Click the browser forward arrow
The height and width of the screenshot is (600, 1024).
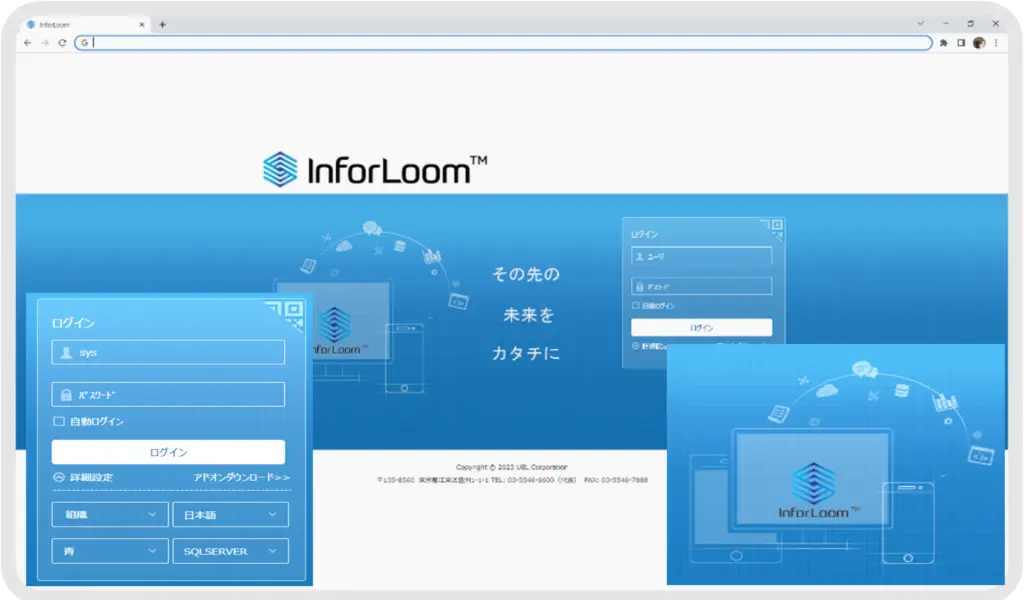pos(45,42)
